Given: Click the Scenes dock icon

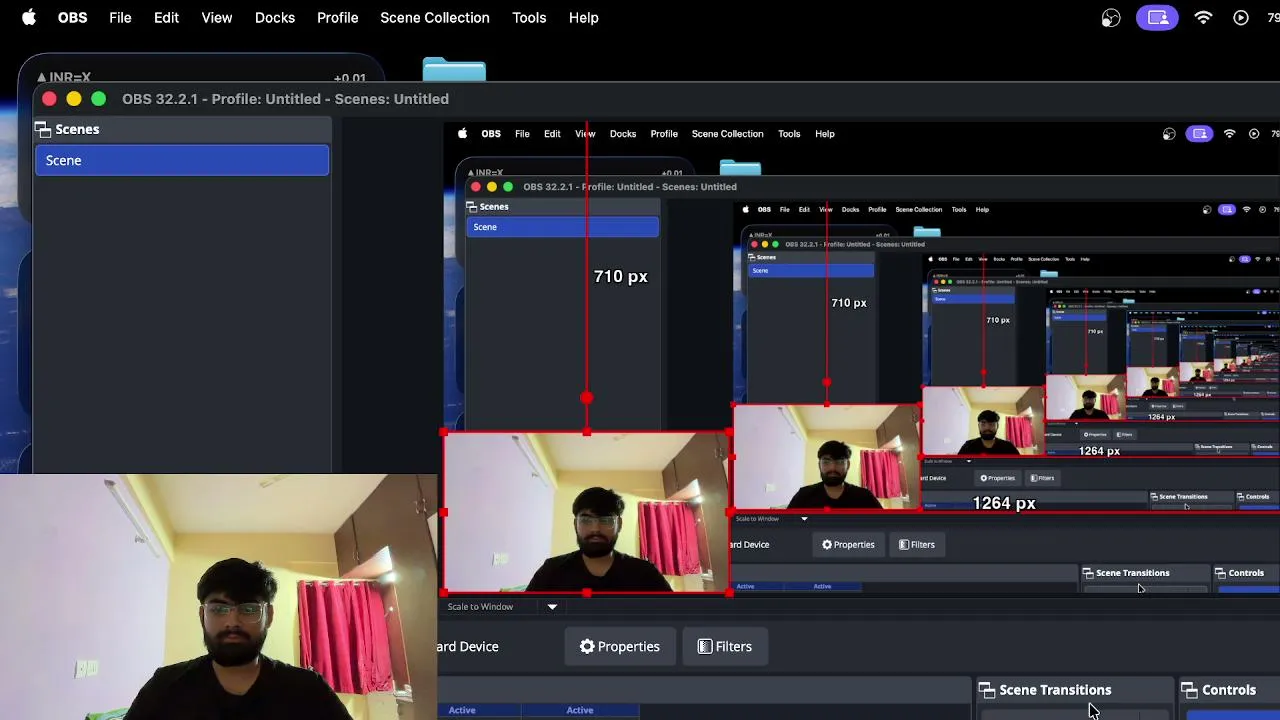Looking at the screenshot, I should (x=43, y=129).
